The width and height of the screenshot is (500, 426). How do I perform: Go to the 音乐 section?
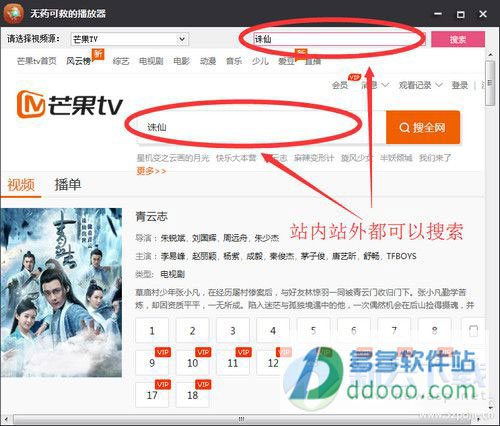(x=234, y=61)
